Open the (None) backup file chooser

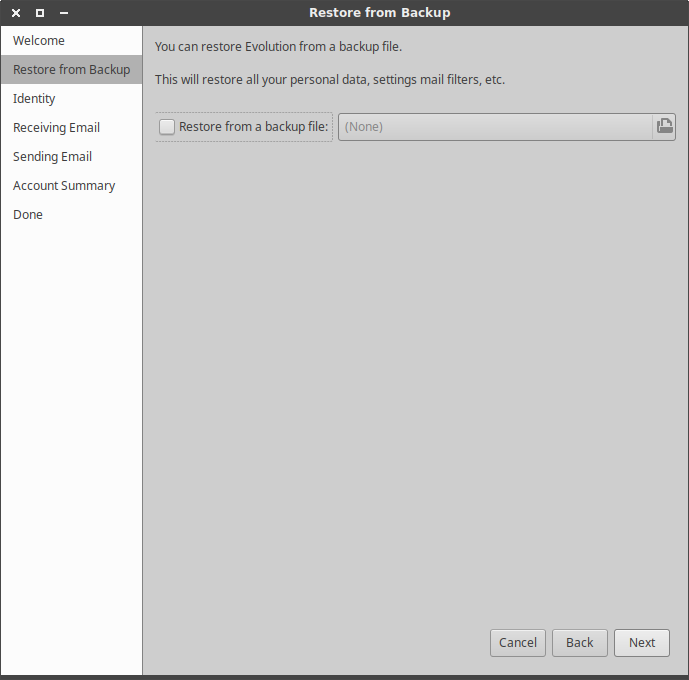495,127
